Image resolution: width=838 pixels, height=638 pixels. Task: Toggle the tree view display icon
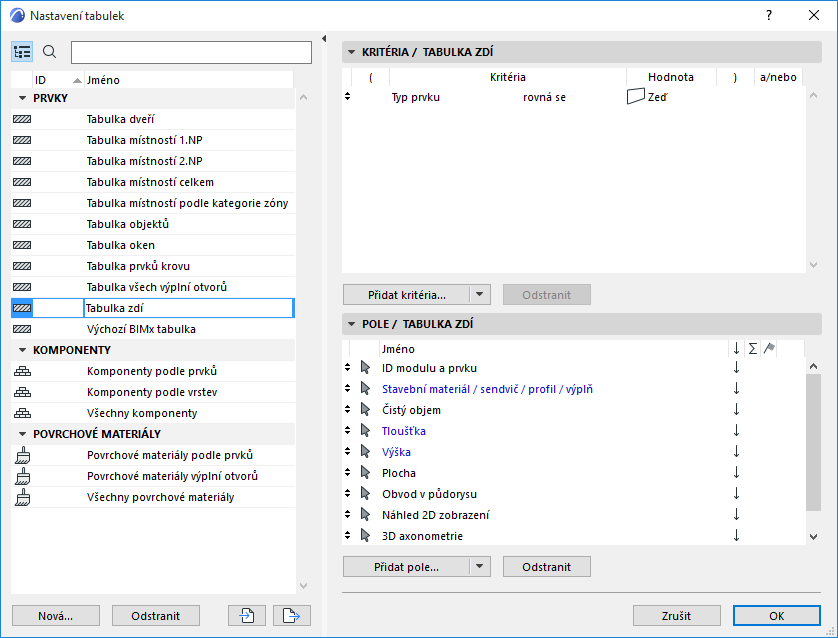[22, 52]
